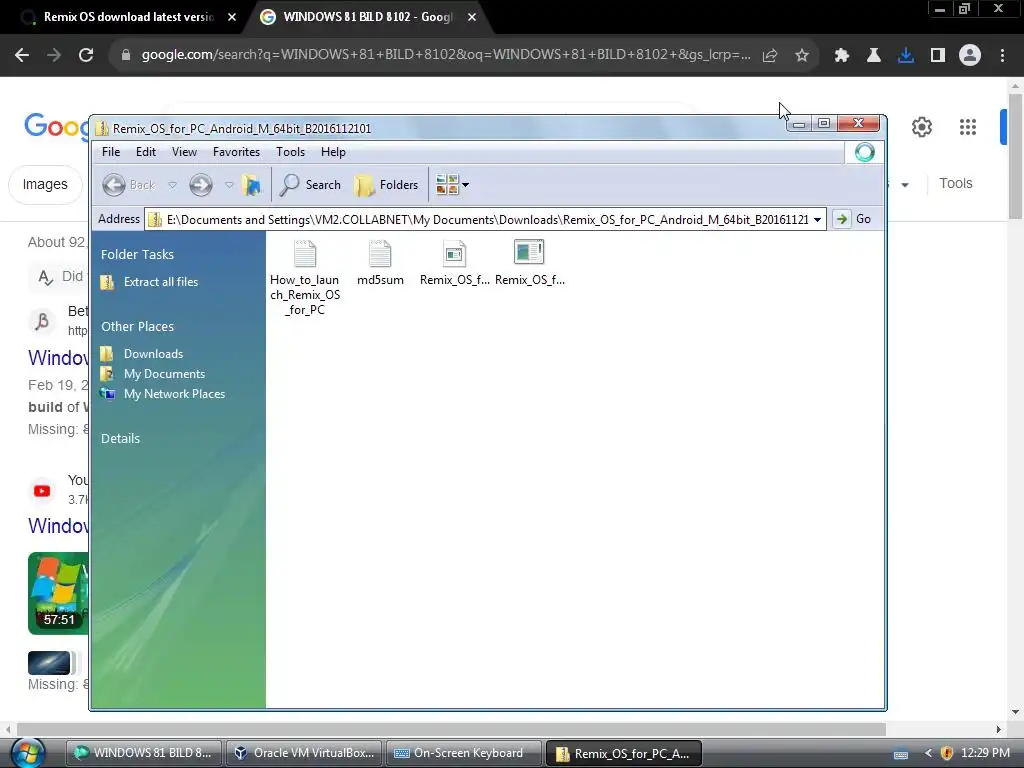
Task: Click the YouTube result icon
Action: point(42,490)
